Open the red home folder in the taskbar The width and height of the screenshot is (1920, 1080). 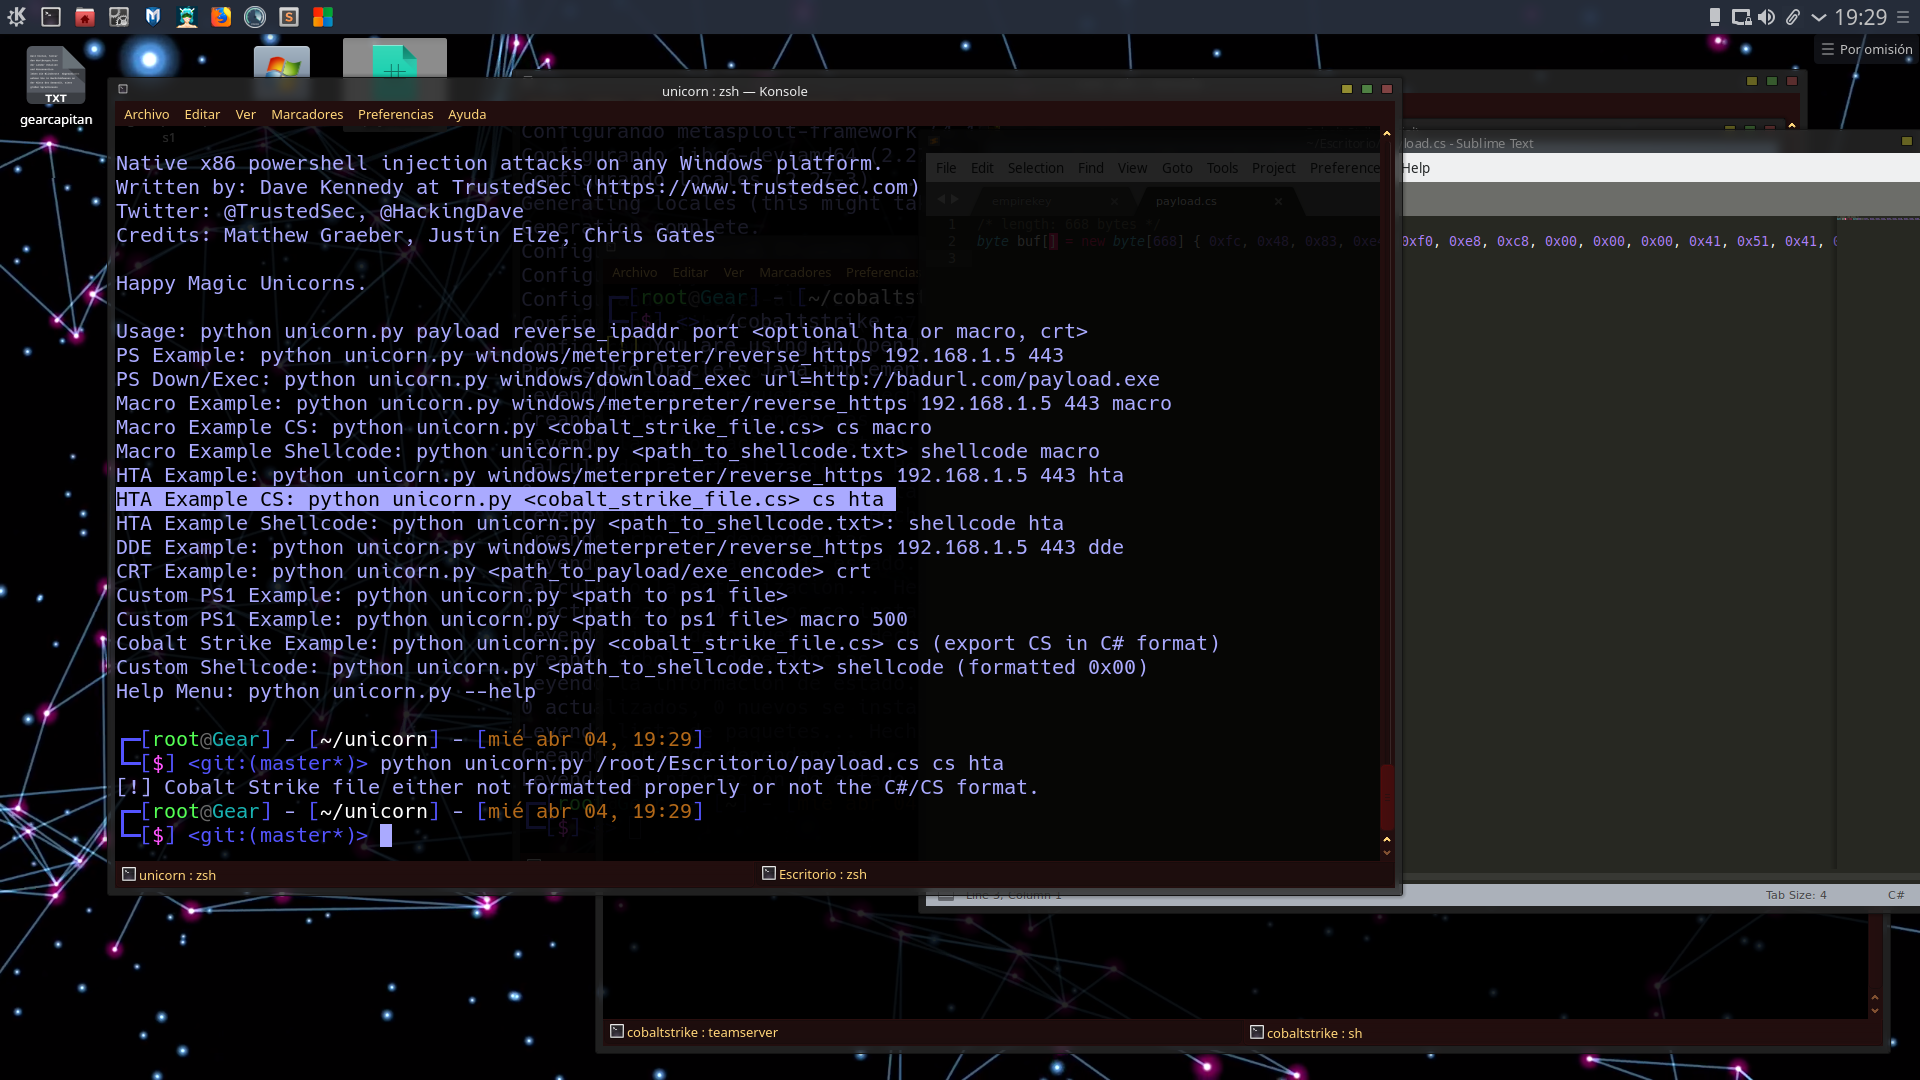point(86,16)
